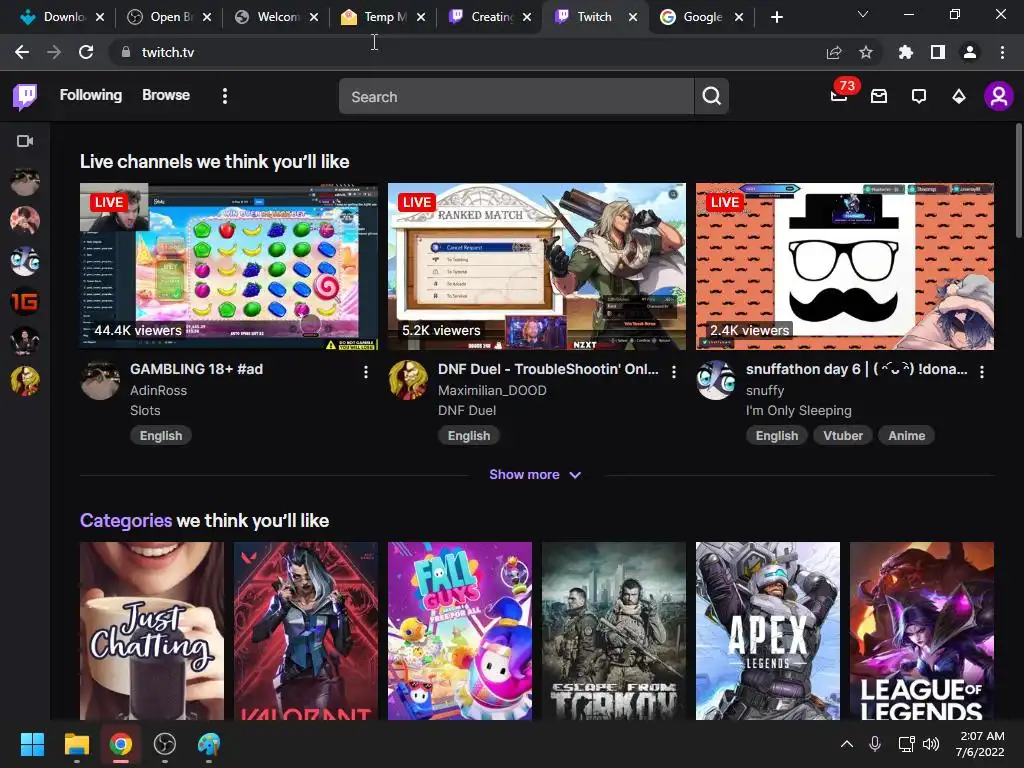Click I'm Only Sleeping category link
This screenshot has height=768, width=1024.
point(799,411)
